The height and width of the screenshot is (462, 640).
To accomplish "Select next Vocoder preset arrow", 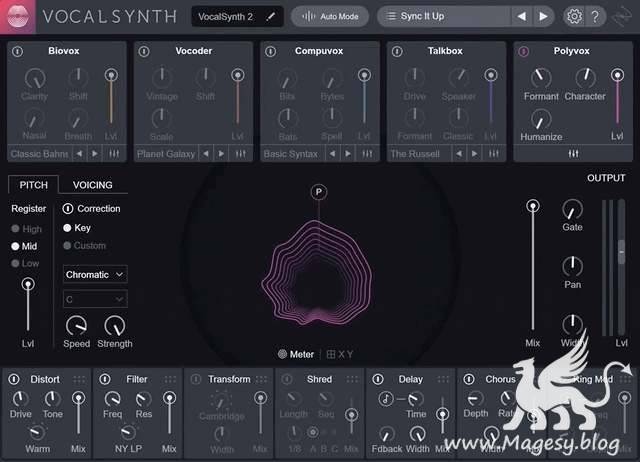I will point(221,154).
